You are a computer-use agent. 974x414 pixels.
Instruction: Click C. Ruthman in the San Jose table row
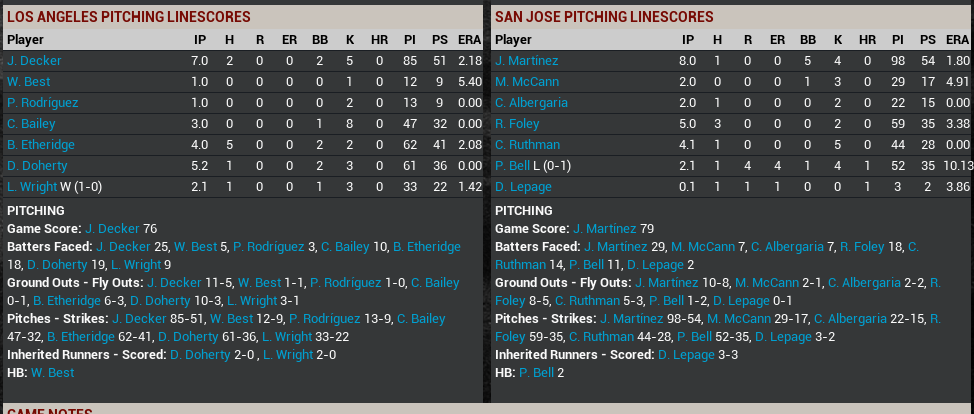pos(527,145)
